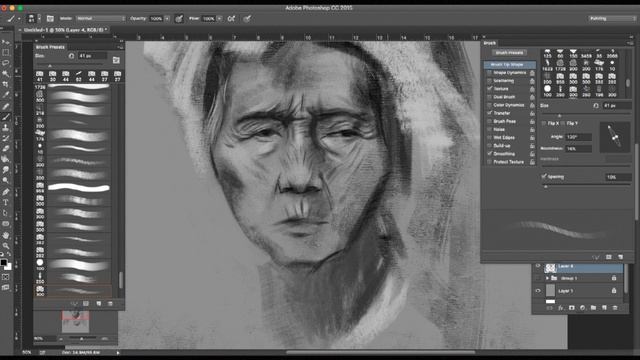Click the Navigator preview thumbnail
Screen dimensions: 640x360
[x=76, y=322]
